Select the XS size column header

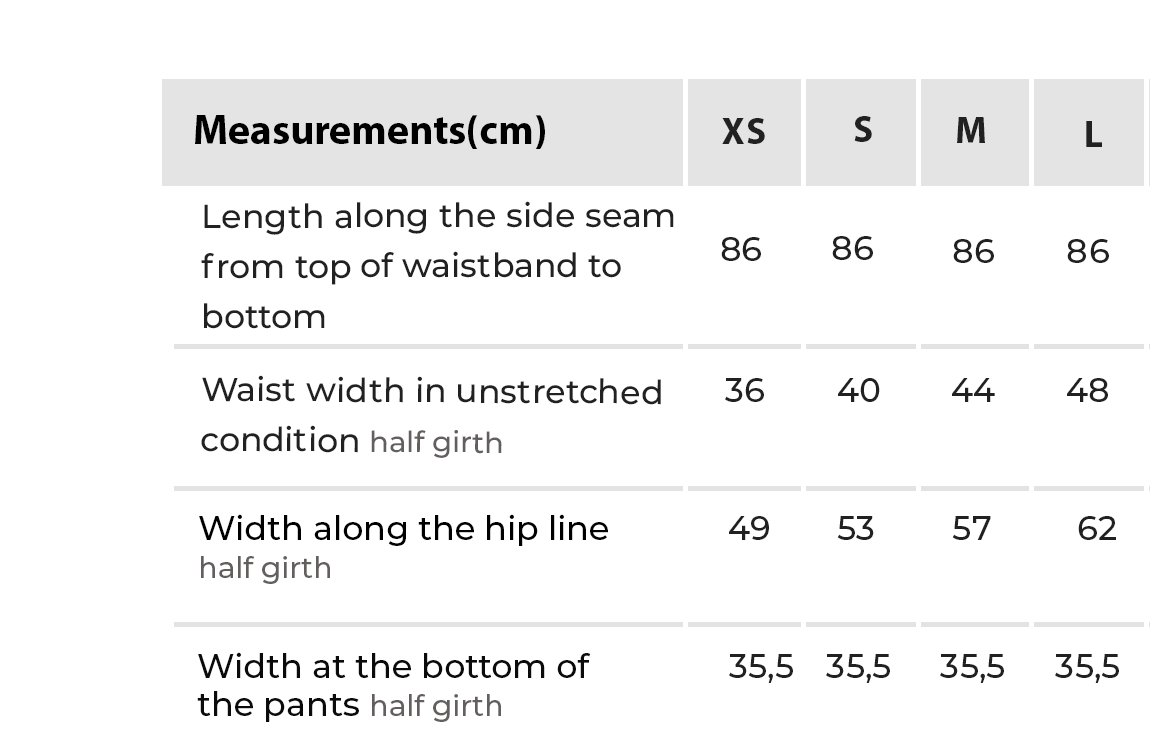pyautogui.click(x=744, y=132)
